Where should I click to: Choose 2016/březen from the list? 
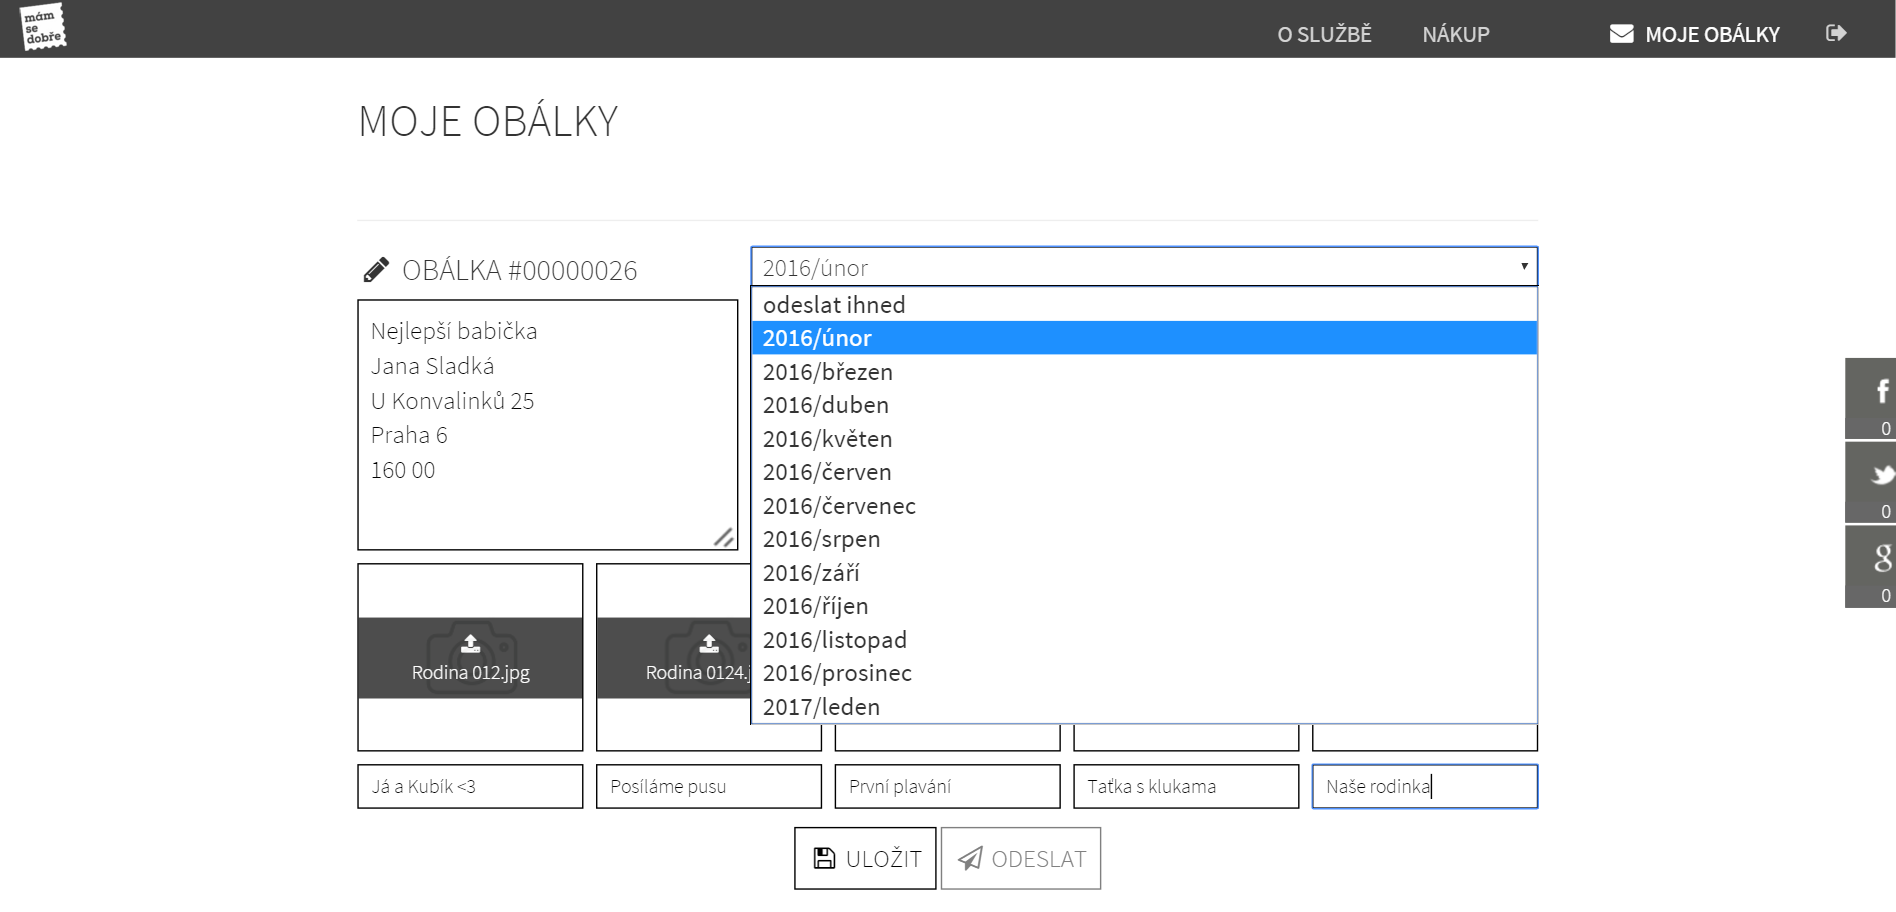point(828,372)
